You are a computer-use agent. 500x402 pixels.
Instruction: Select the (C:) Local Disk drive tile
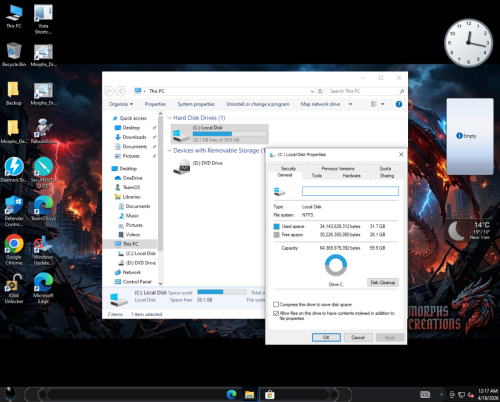(219, 134)
